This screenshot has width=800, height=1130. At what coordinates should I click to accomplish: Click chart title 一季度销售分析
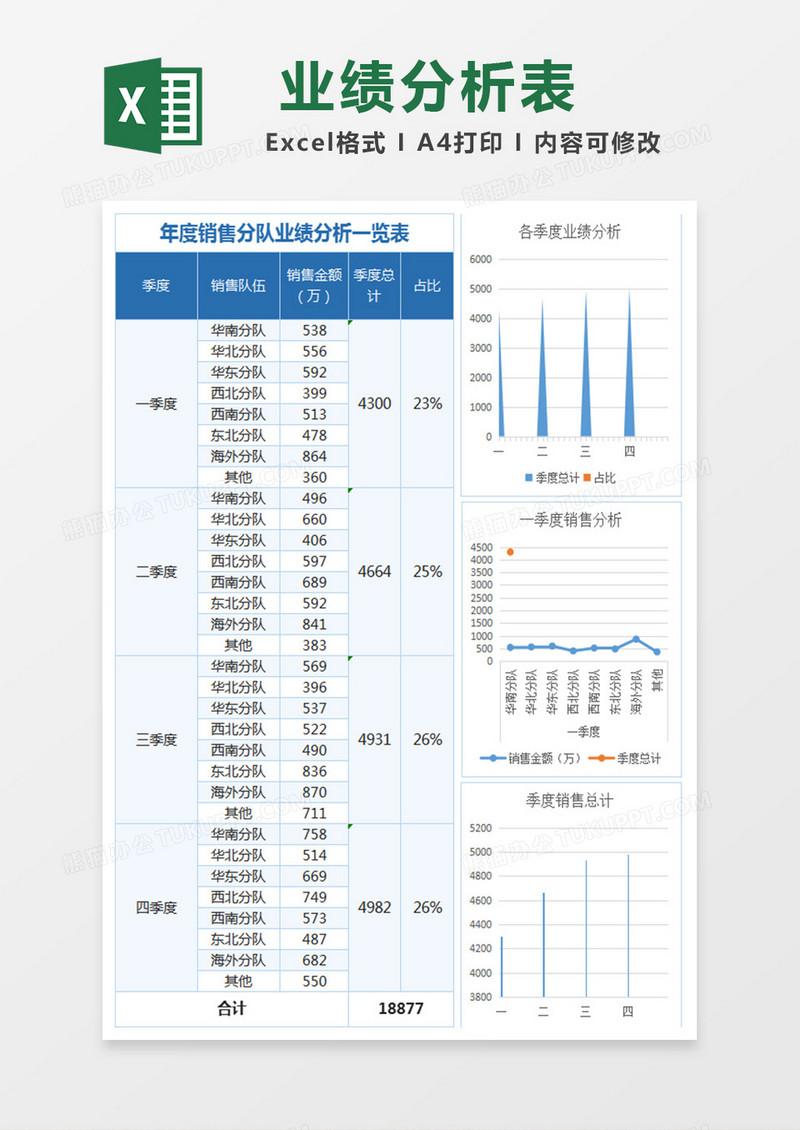coord(570,520)
